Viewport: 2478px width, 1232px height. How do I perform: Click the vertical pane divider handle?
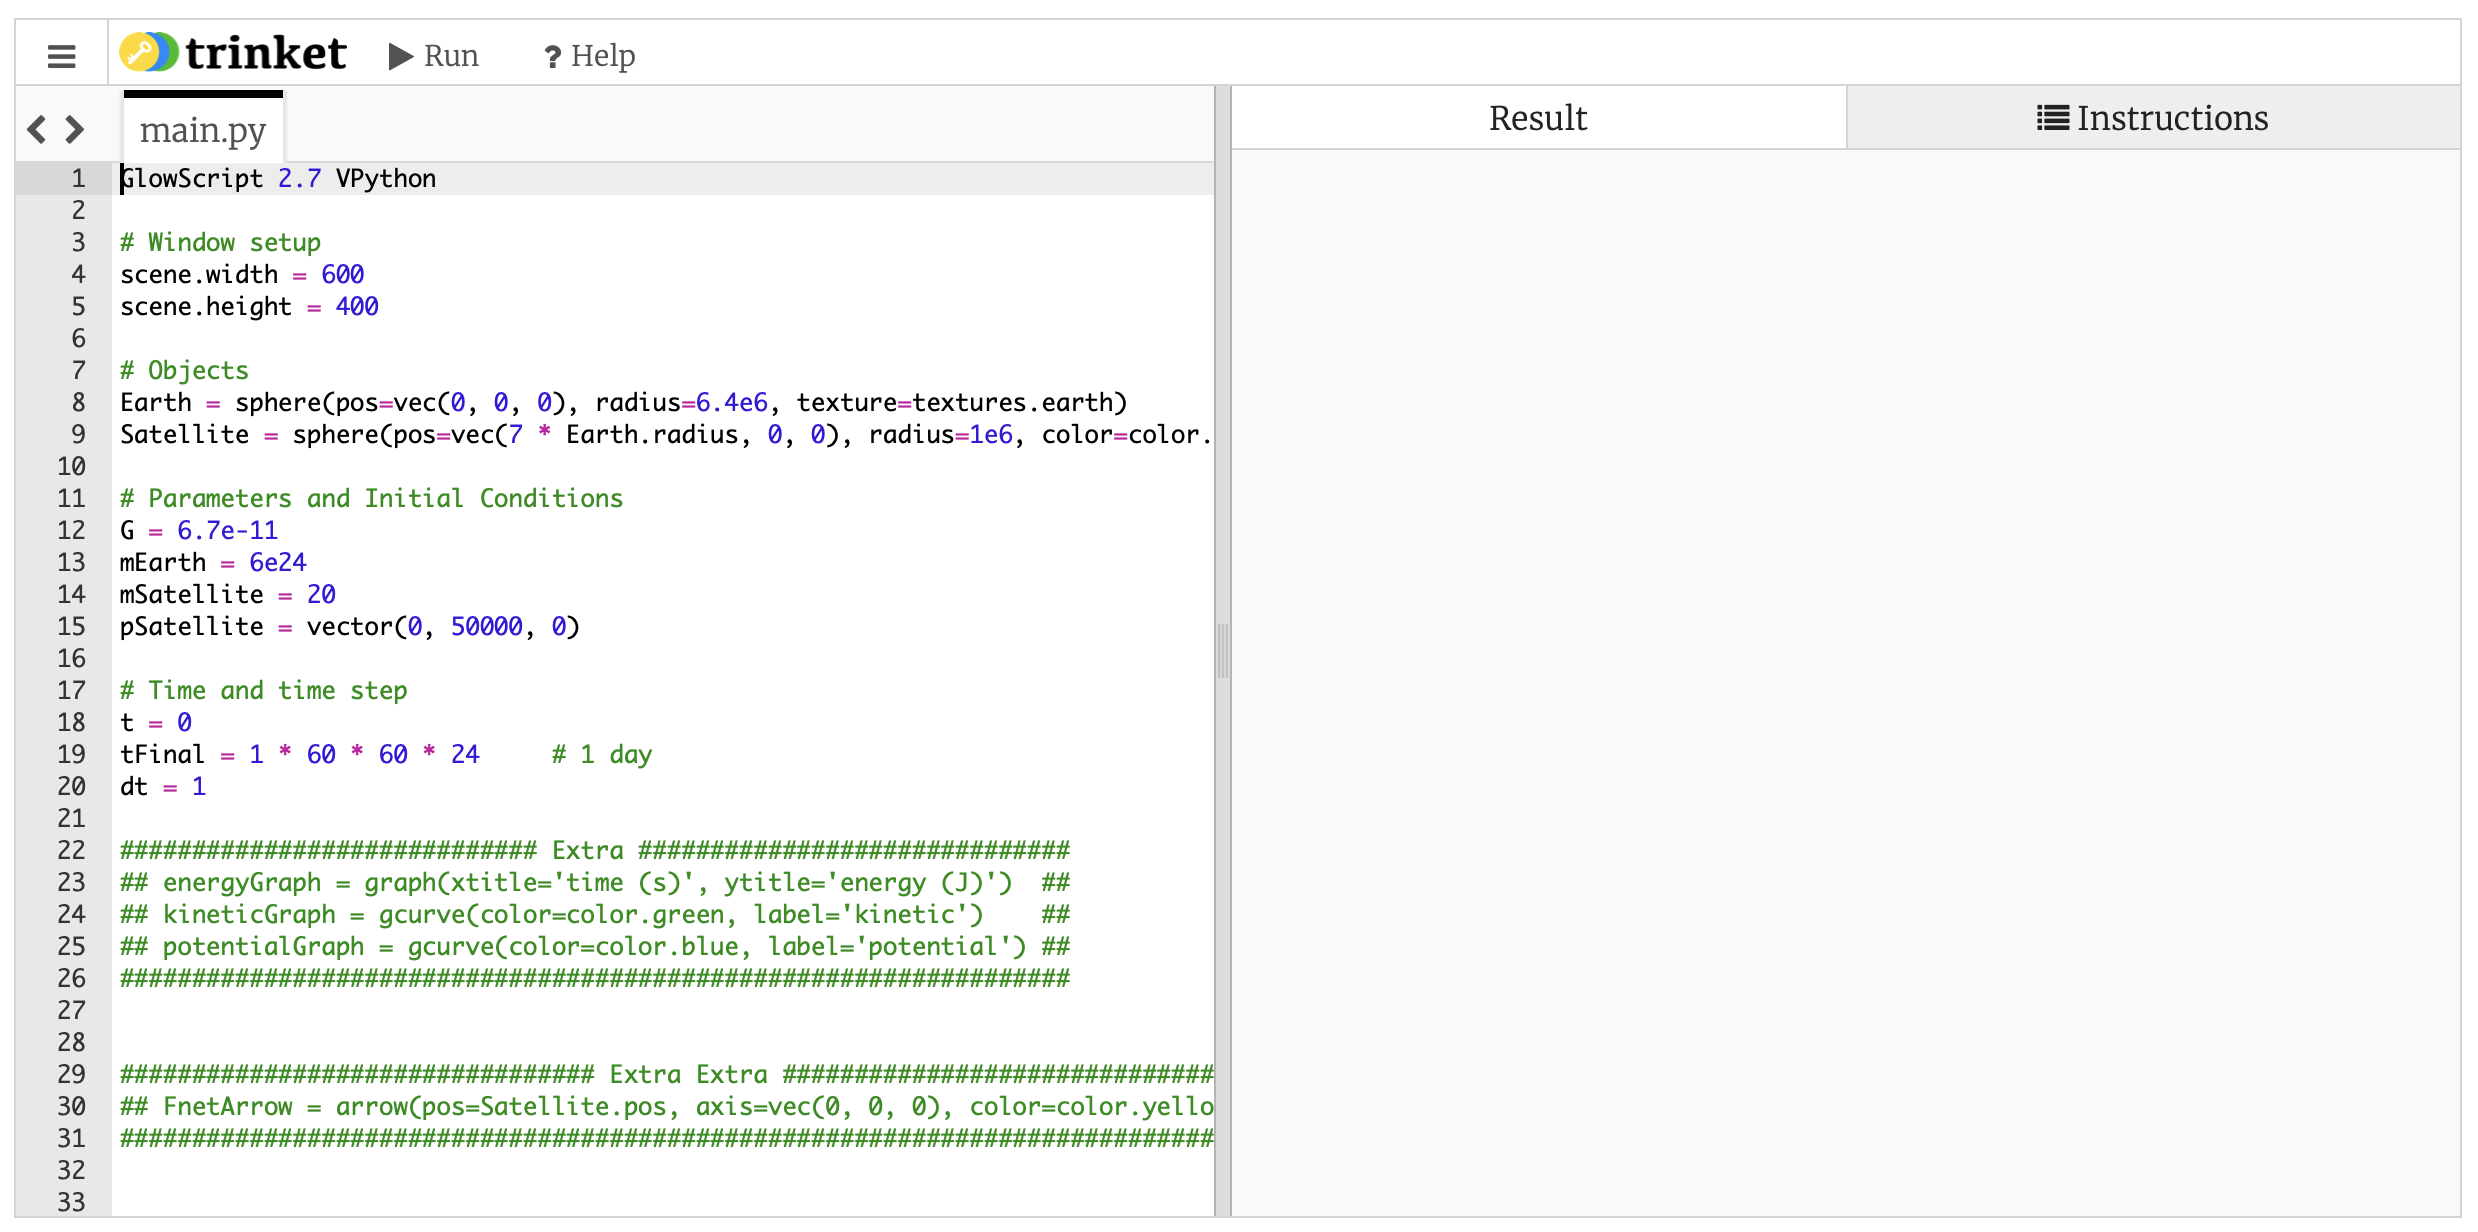coord(1222,650)
